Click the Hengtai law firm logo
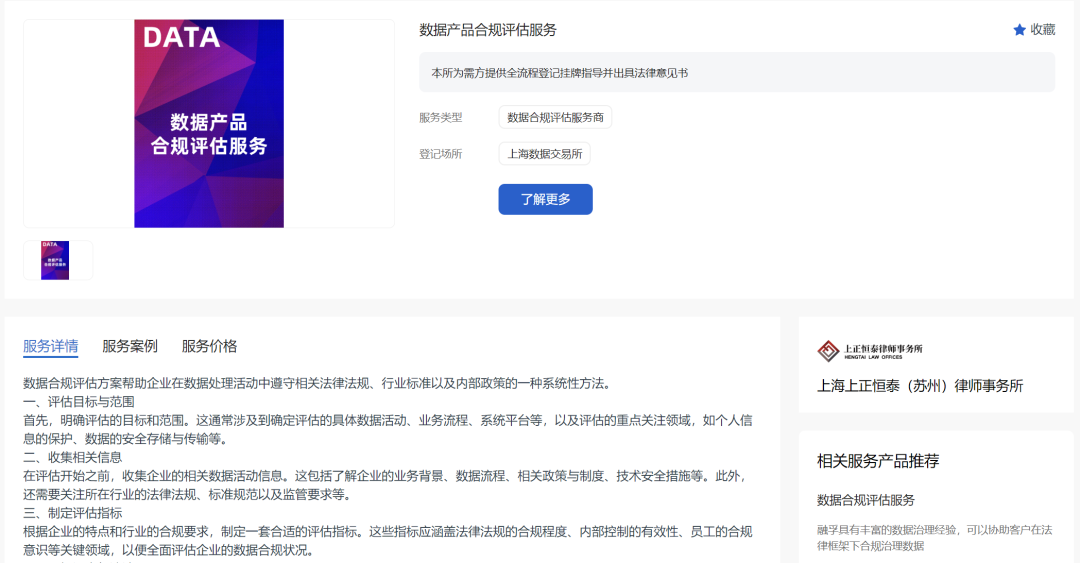Viewport: 1080px width, 563px height. [x=870, y=351]
